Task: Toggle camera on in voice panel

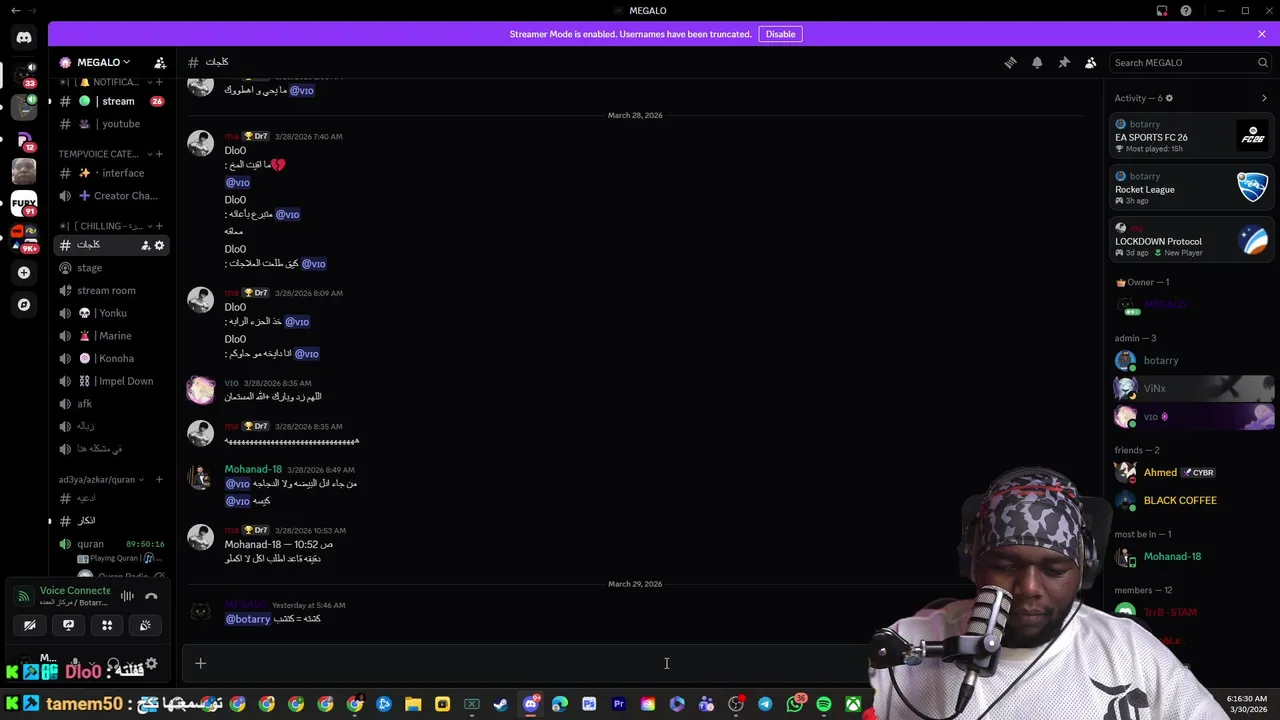Action: [30, 625]
